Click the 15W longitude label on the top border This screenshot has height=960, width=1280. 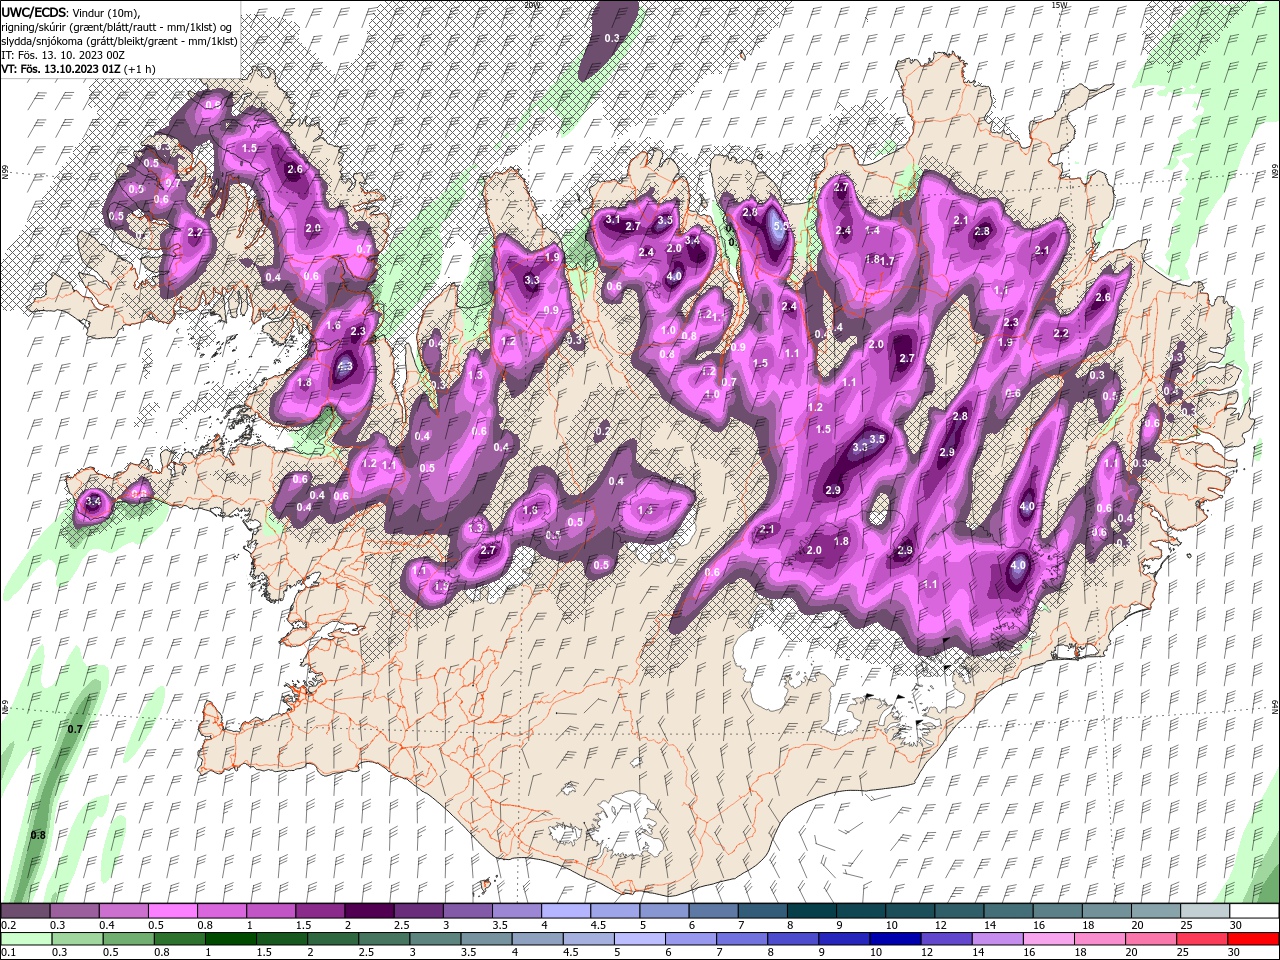(1060, 5)
